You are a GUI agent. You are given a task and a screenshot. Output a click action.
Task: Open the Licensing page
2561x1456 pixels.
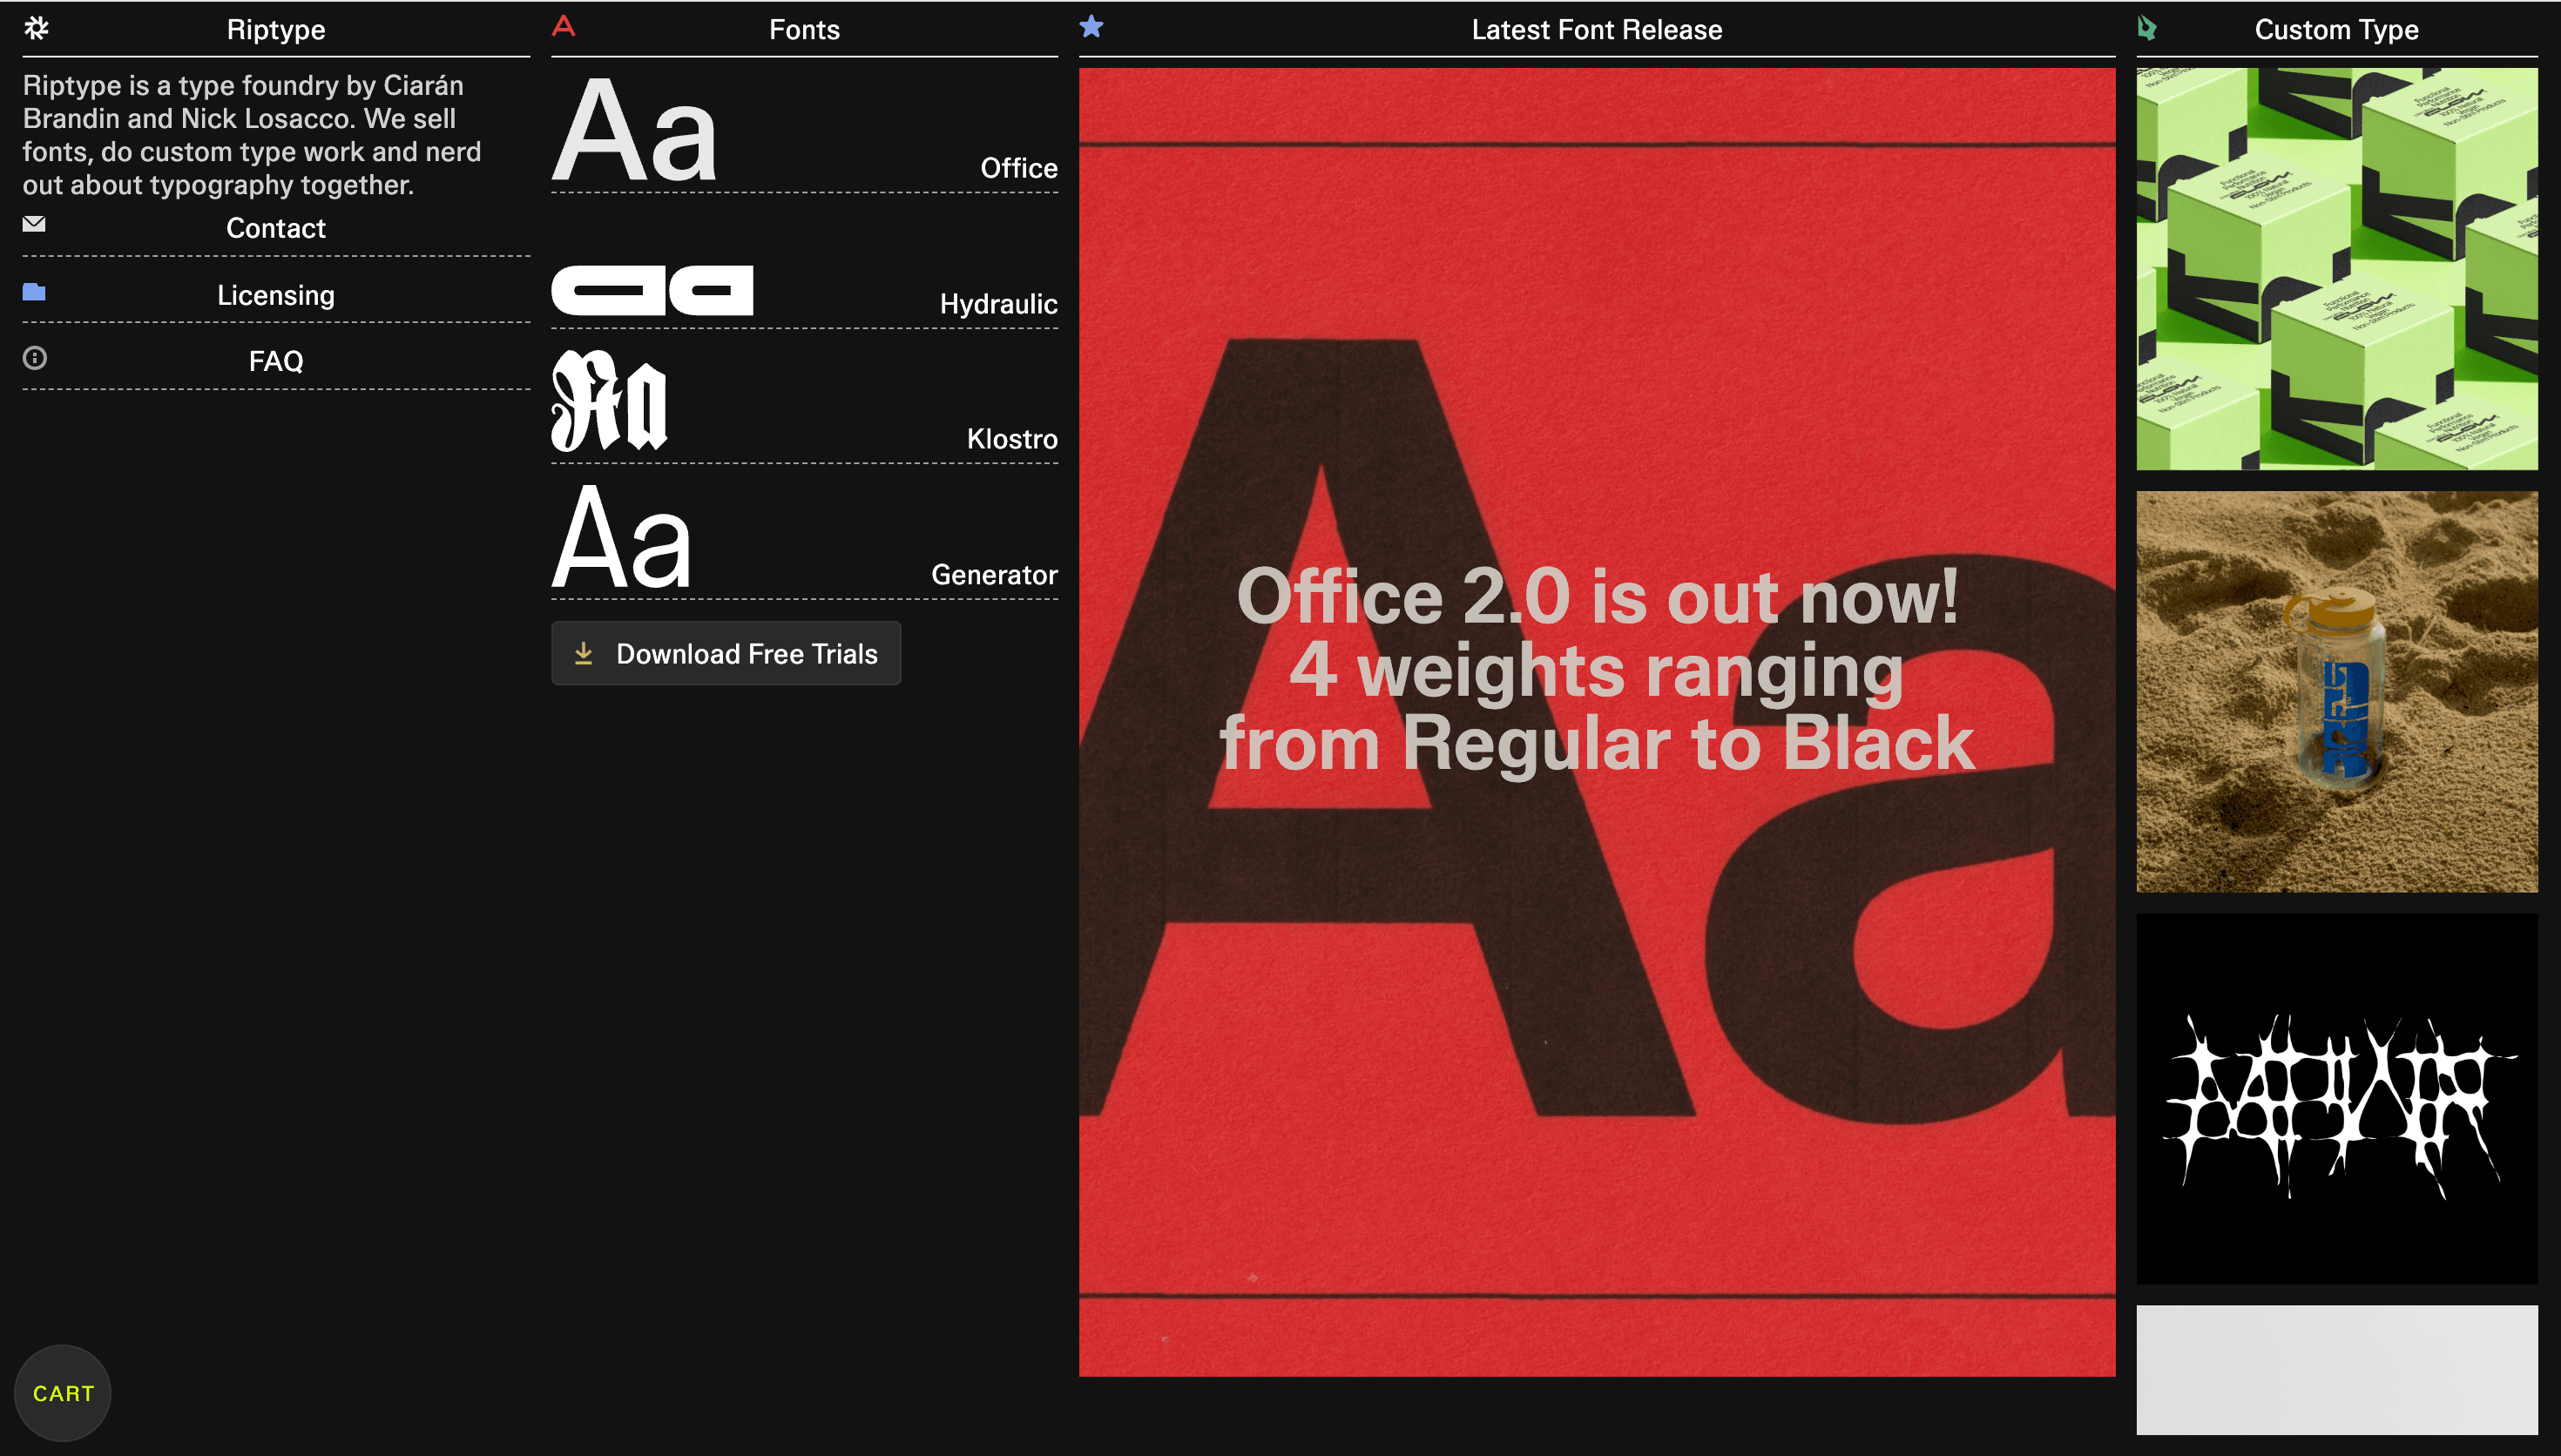[276, 295]
